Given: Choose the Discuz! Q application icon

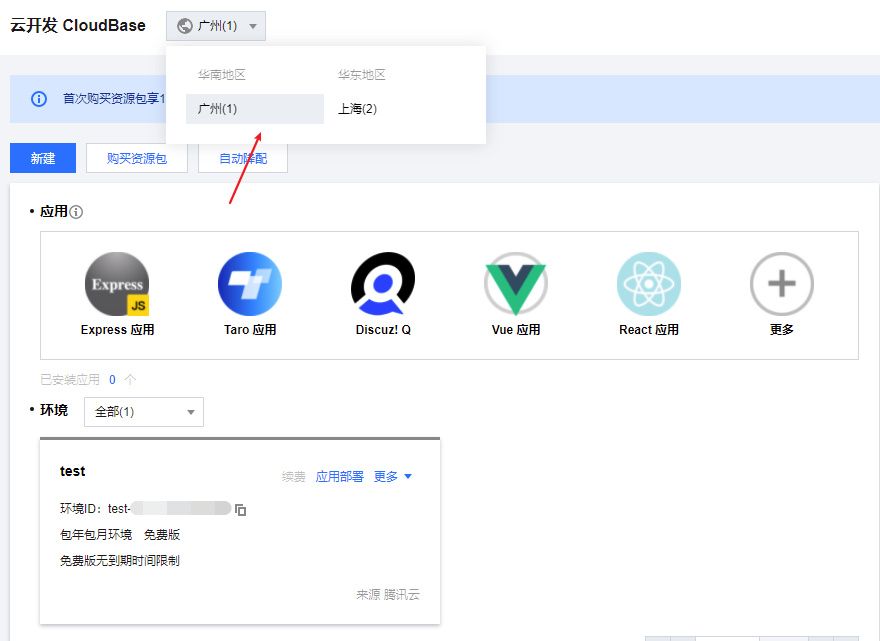Looking at the screenshot, I should click(x=383, y=284).
